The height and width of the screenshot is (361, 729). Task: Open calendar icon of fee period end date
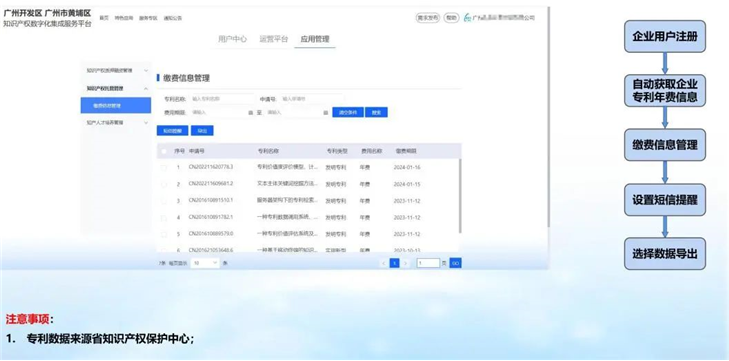pyautogui.click(x=325, y=113)
